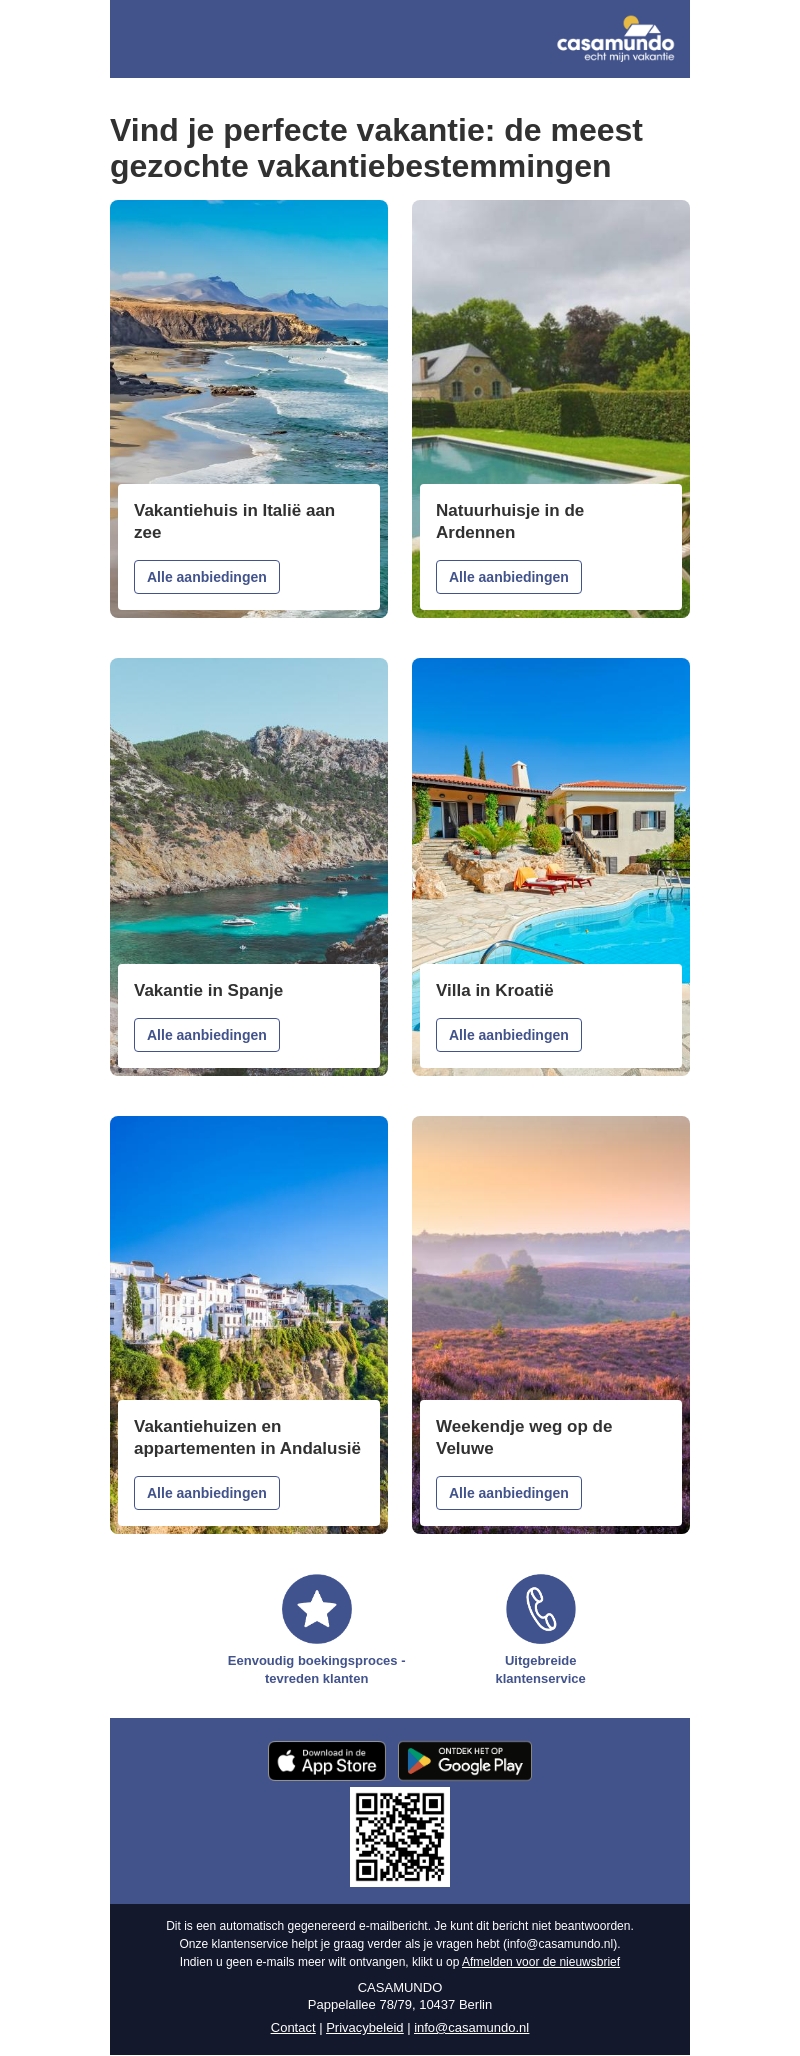
Task: Click Eenvoudig boekingsproces tevreden klanten text
Action: pos(317,1669)
